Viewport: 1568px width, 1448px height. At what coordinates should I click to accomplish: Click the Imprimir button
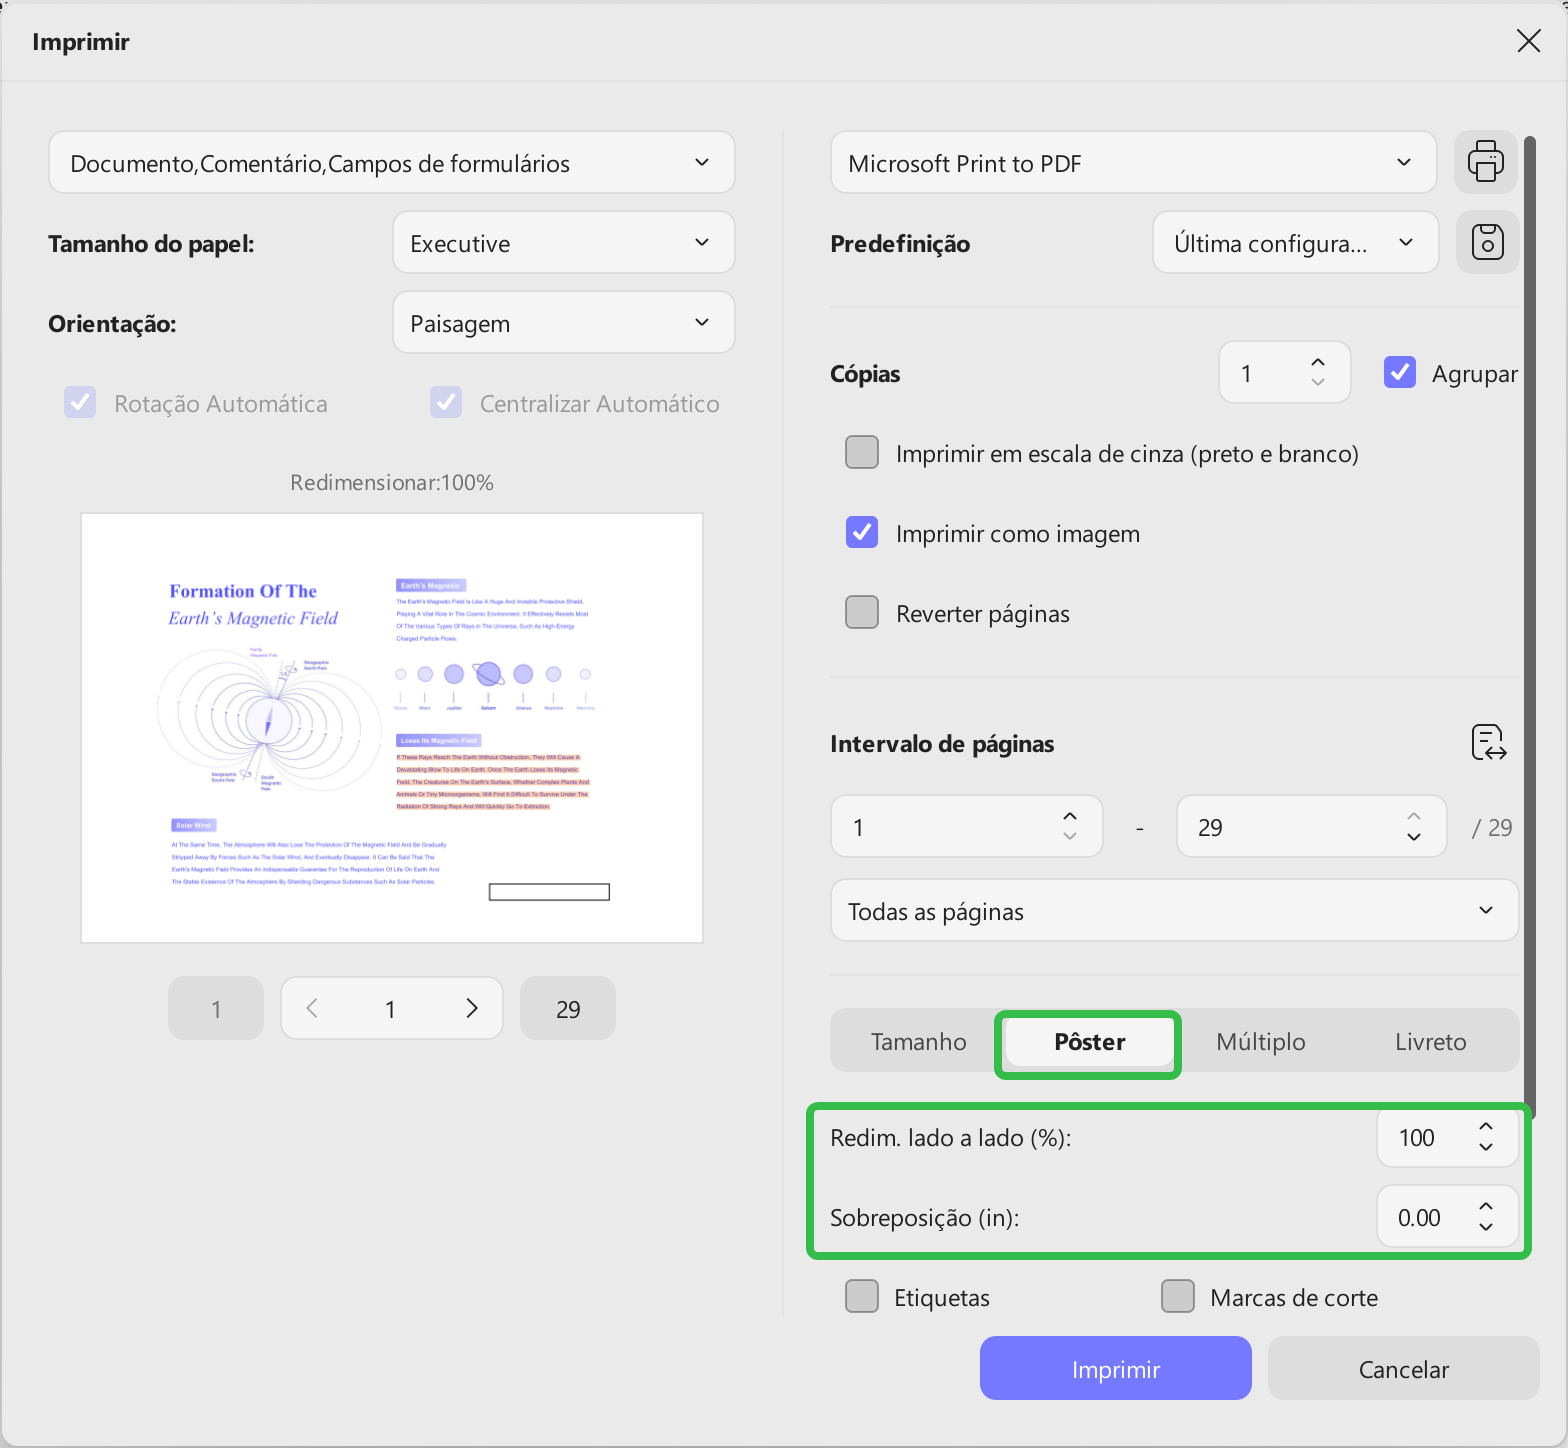click(x=1115, y=1369)
